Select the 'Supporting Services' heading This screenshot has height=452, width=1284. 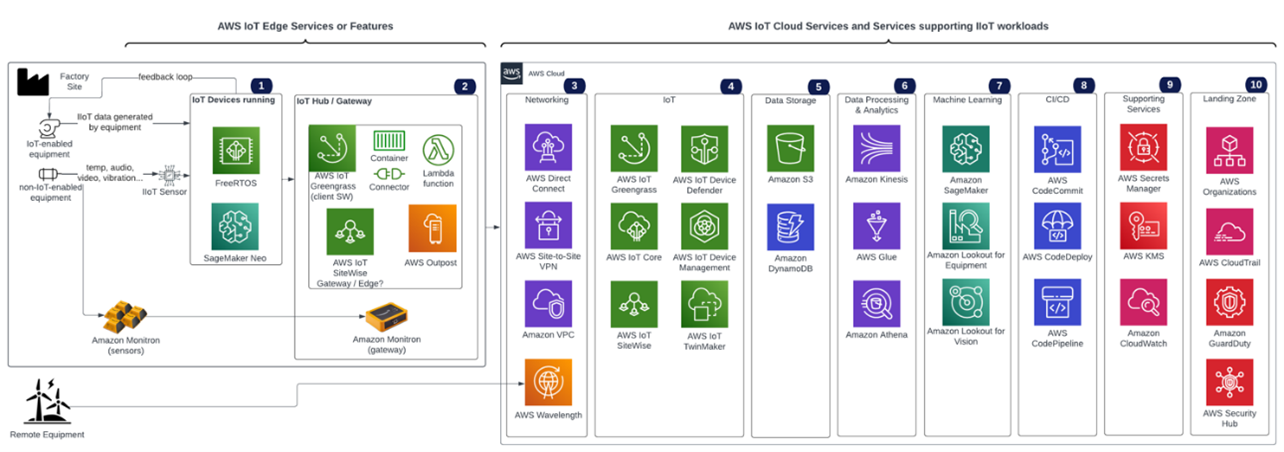coord(1144,104)
